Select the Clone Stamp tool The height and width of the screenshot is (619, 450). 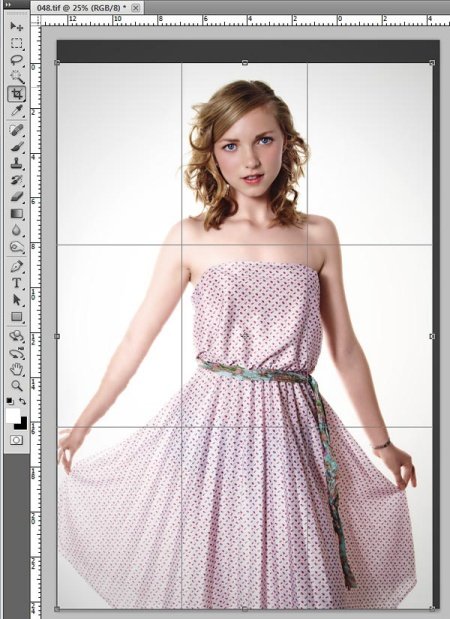[x=17, y=163]
